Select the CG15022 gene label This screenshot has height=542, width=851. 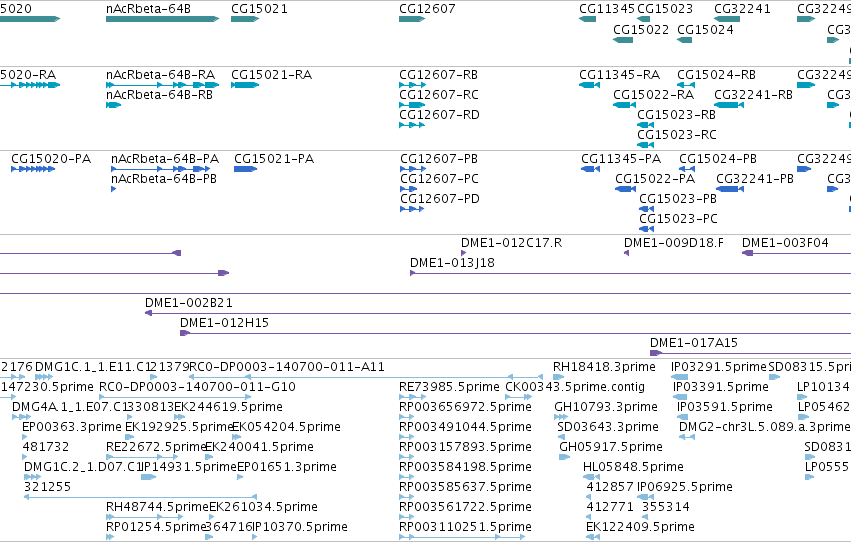(641, 29)
